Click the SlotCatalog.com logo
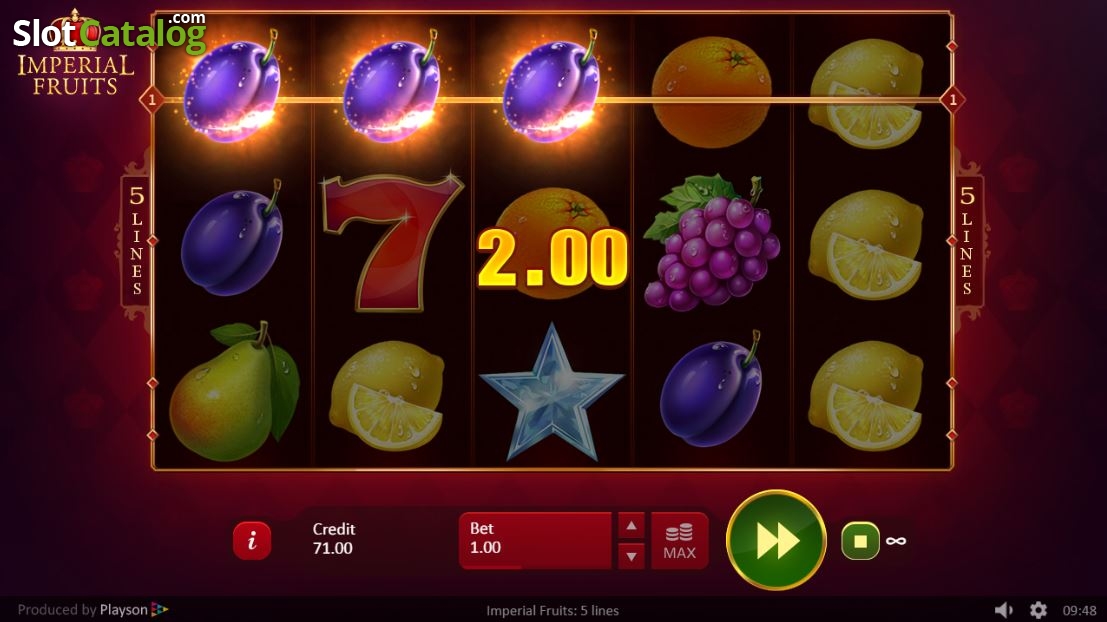1107x622 pixels. click(x=109, y=32)
